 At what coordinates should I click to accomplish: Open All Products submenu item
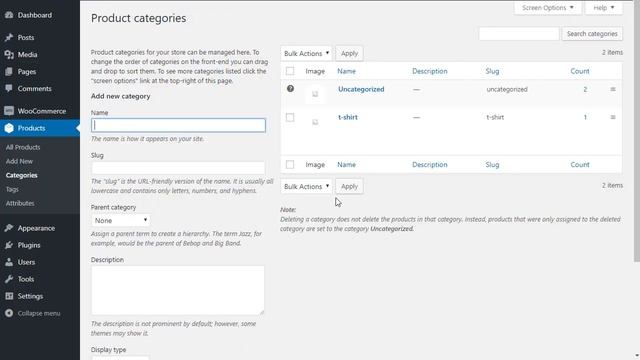pyautogui.click(x=23, y=147)
